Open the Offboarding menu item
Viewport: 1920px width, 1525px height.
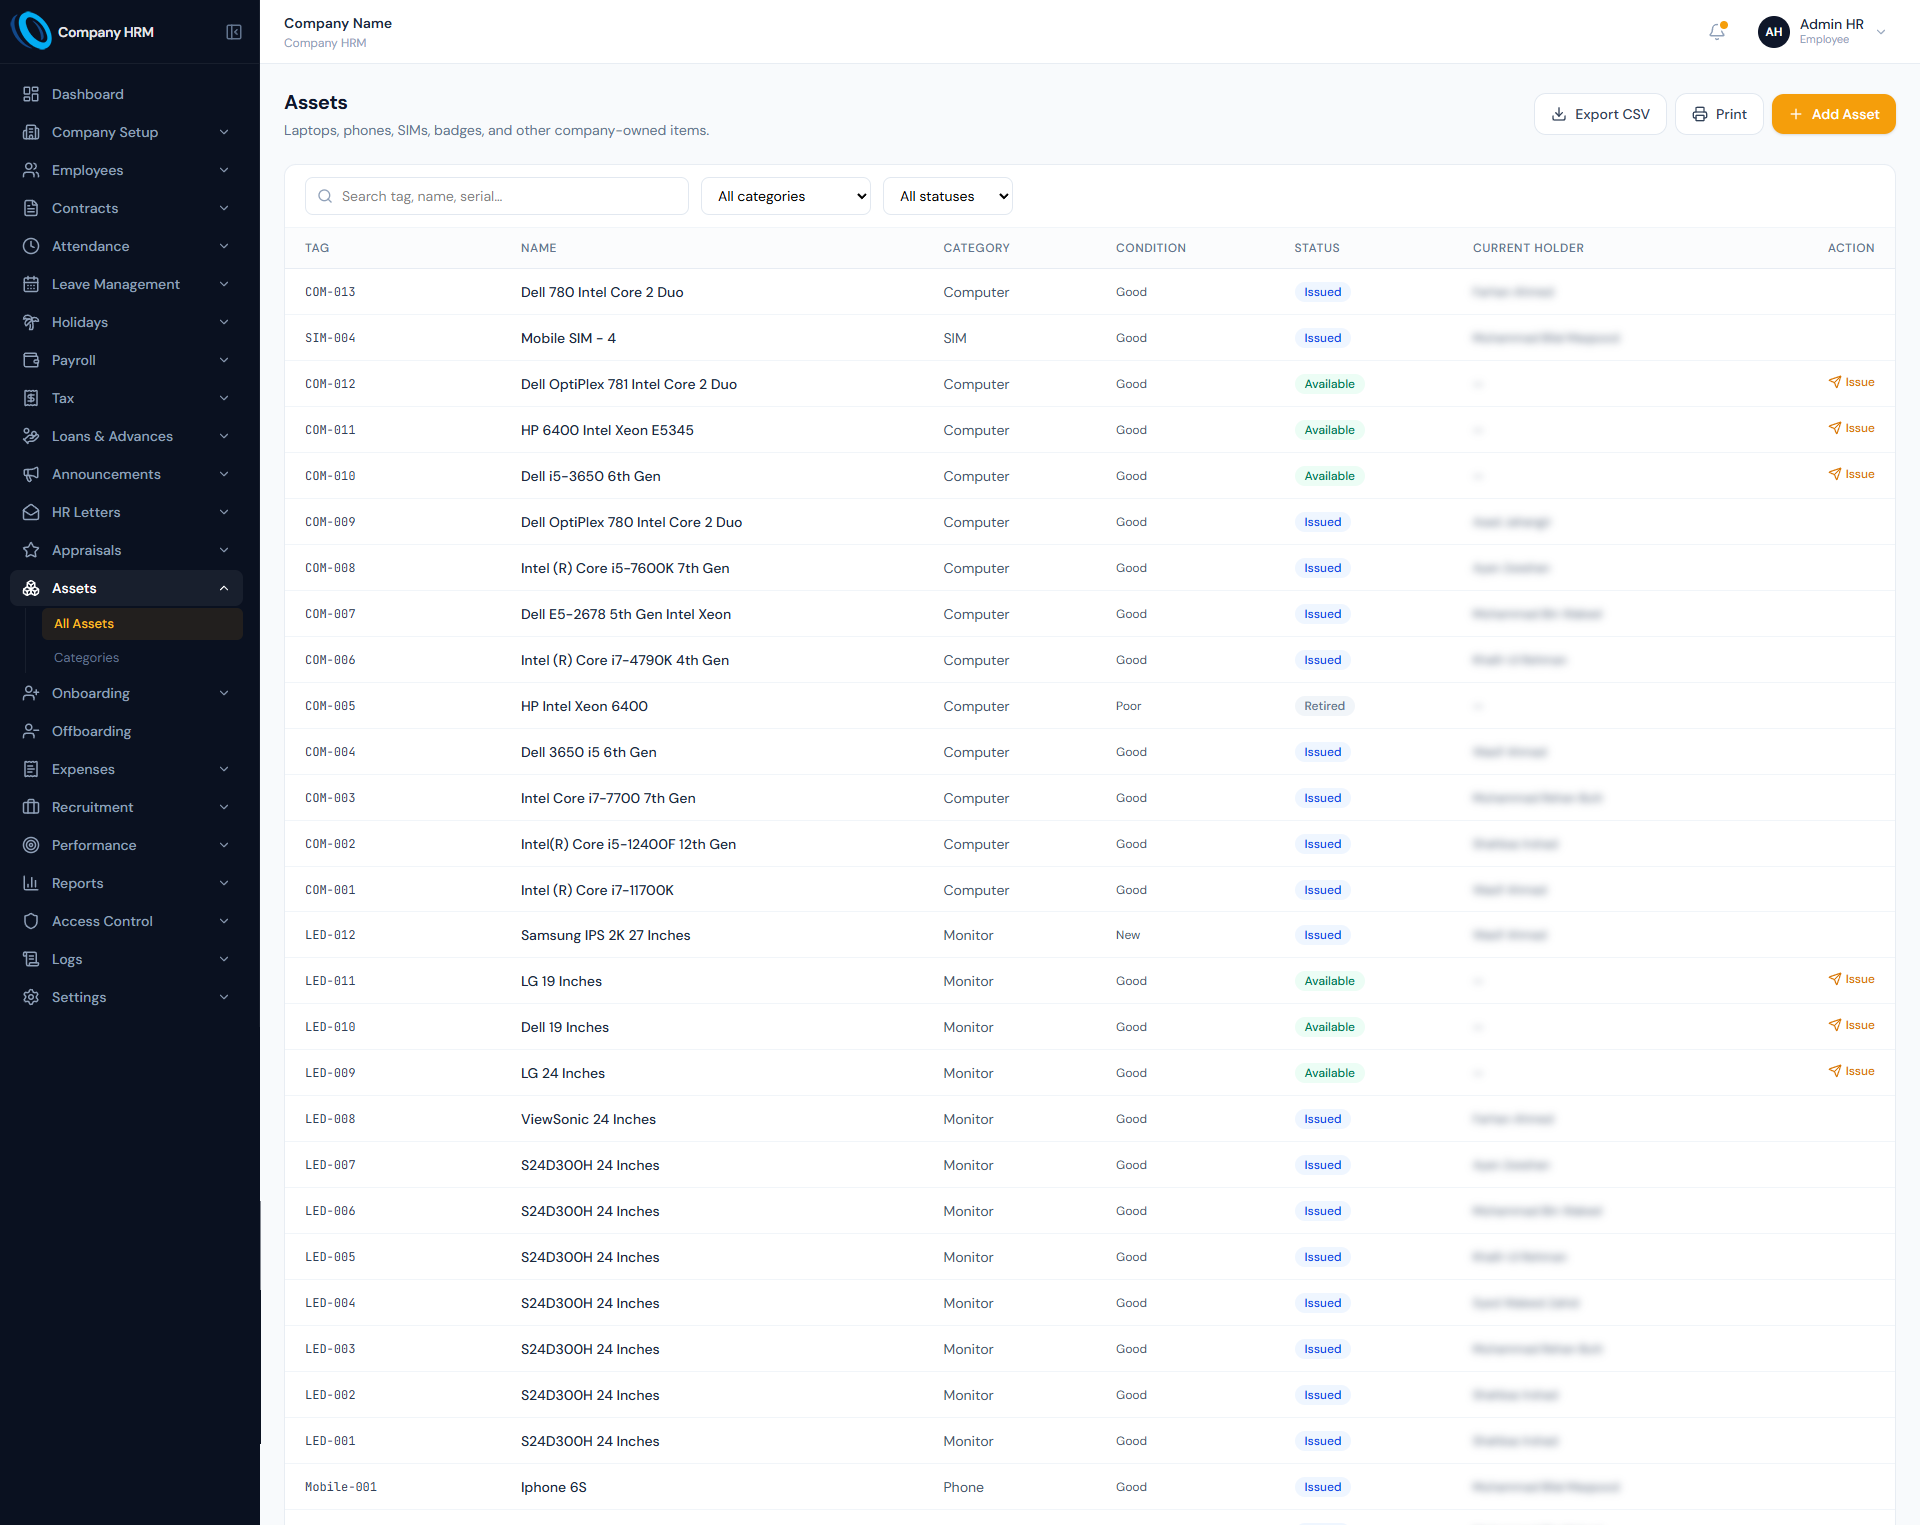coord(126,731)
